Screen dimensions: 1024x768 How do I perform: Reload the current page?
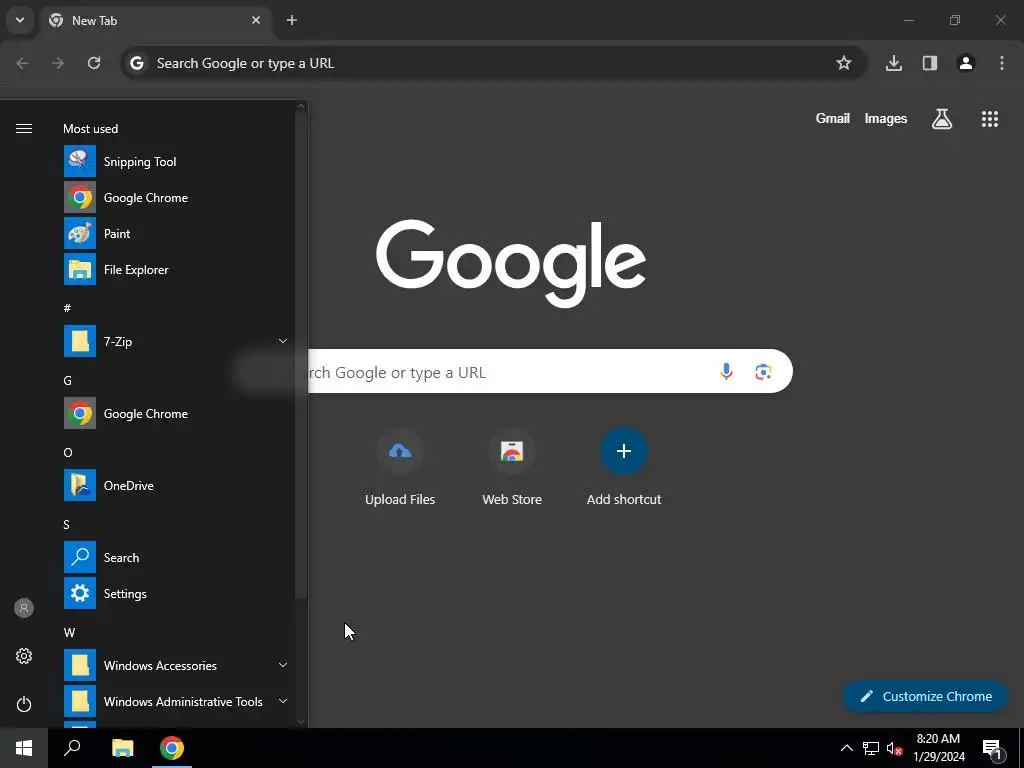coord(94,63)
